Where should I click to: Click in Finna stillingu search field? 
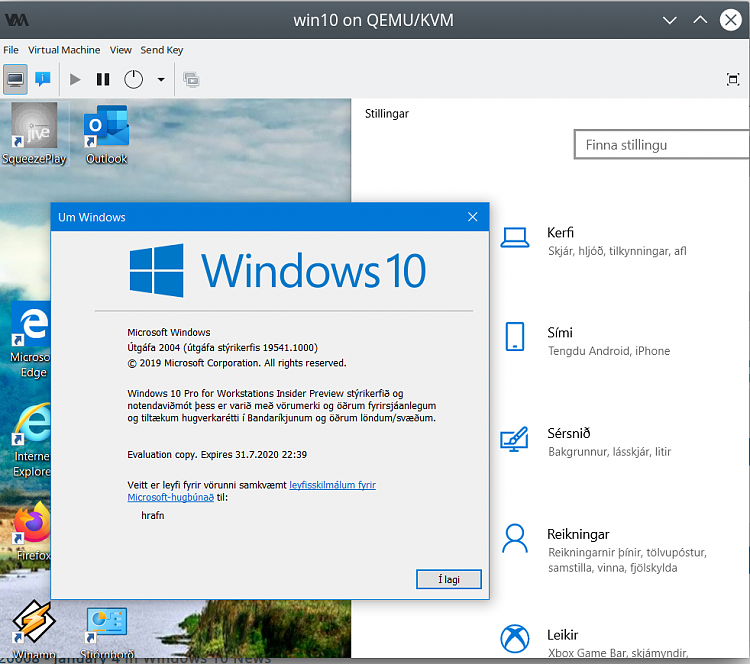tap(662, 145)
